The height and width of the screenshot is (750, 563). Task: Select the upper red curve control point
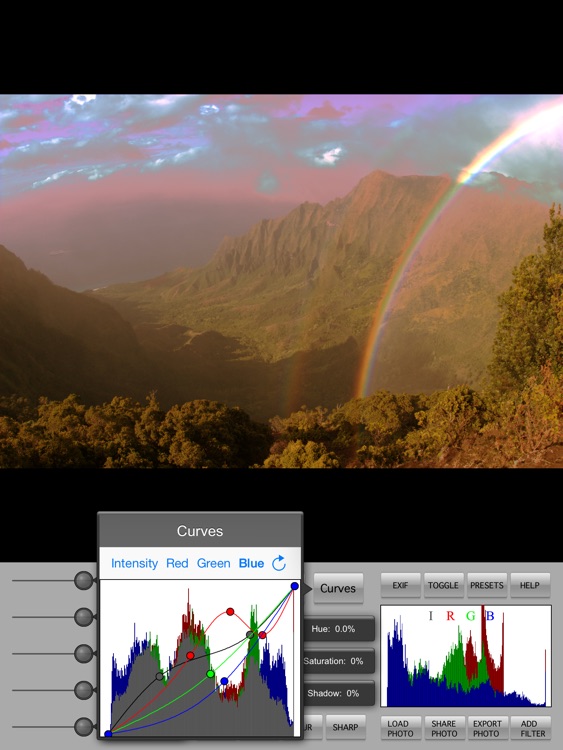(230, 612)
